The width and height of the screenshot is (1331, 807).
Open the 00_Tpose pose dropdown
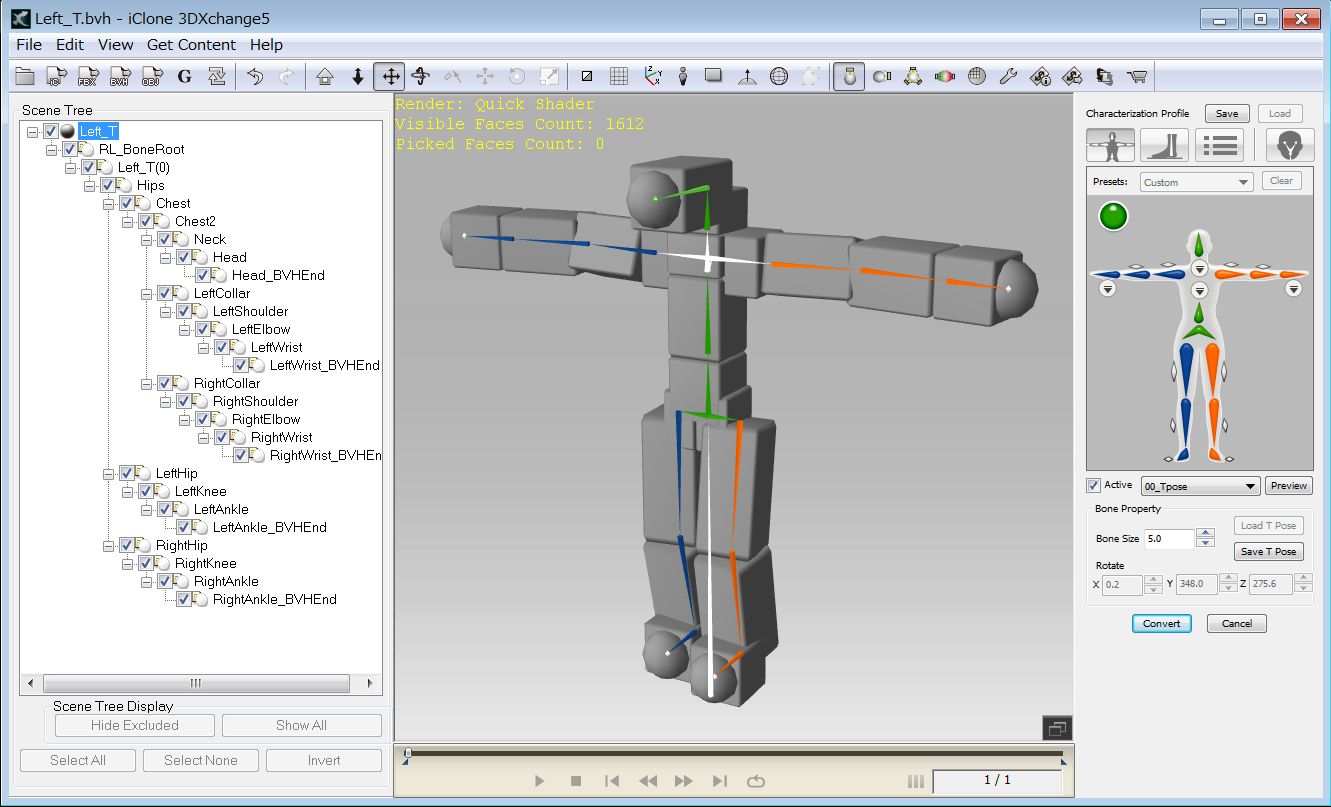pos(1200,486)
